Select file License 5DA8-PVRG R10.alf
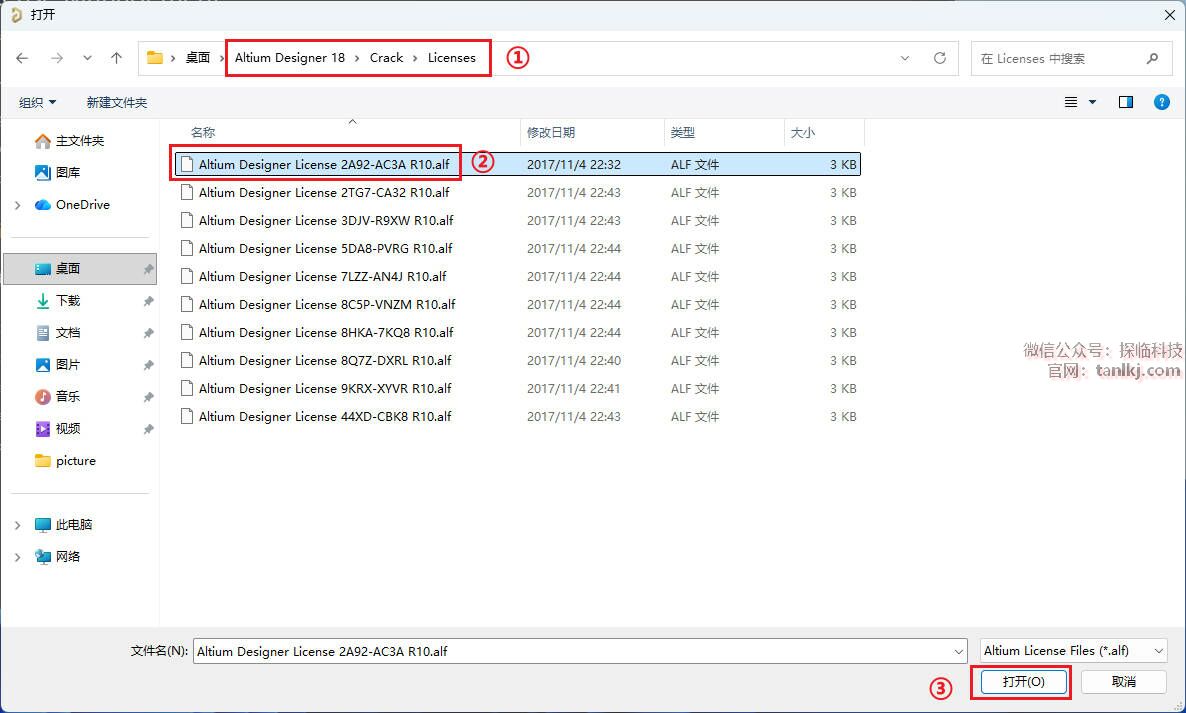Image resolution: width=1186 pixels, height=713 pixels. coord(517,248)
